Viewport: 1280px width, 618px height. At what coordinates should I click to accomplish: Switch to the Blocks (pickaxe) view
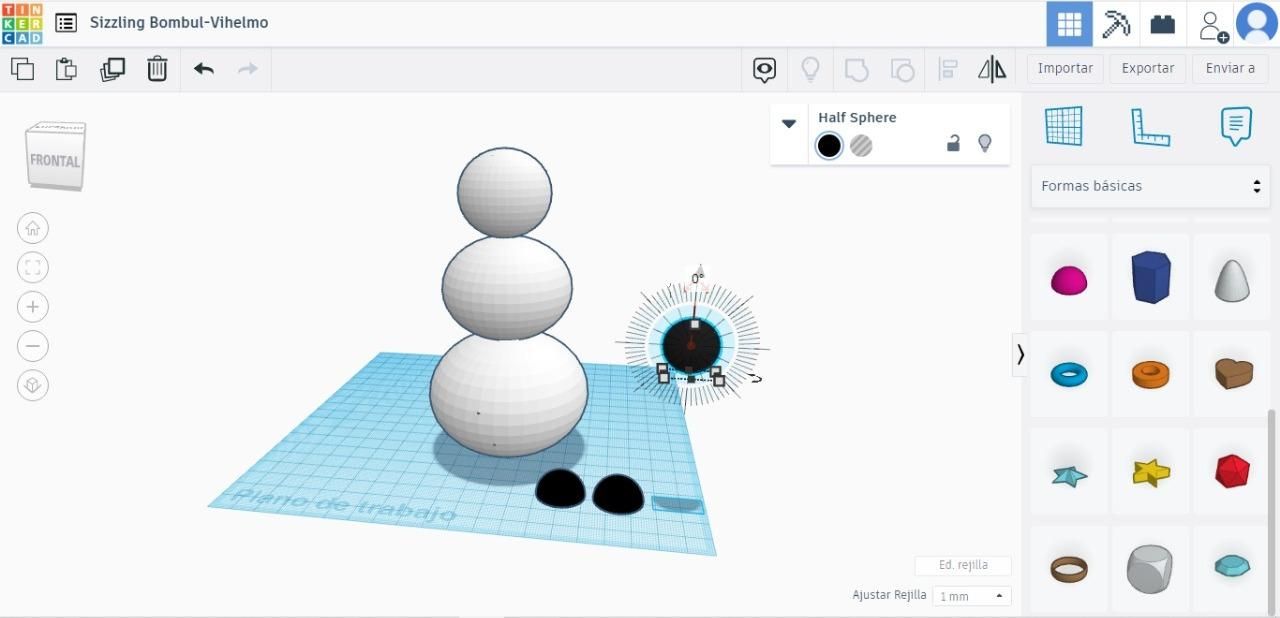pos(1116,23)
